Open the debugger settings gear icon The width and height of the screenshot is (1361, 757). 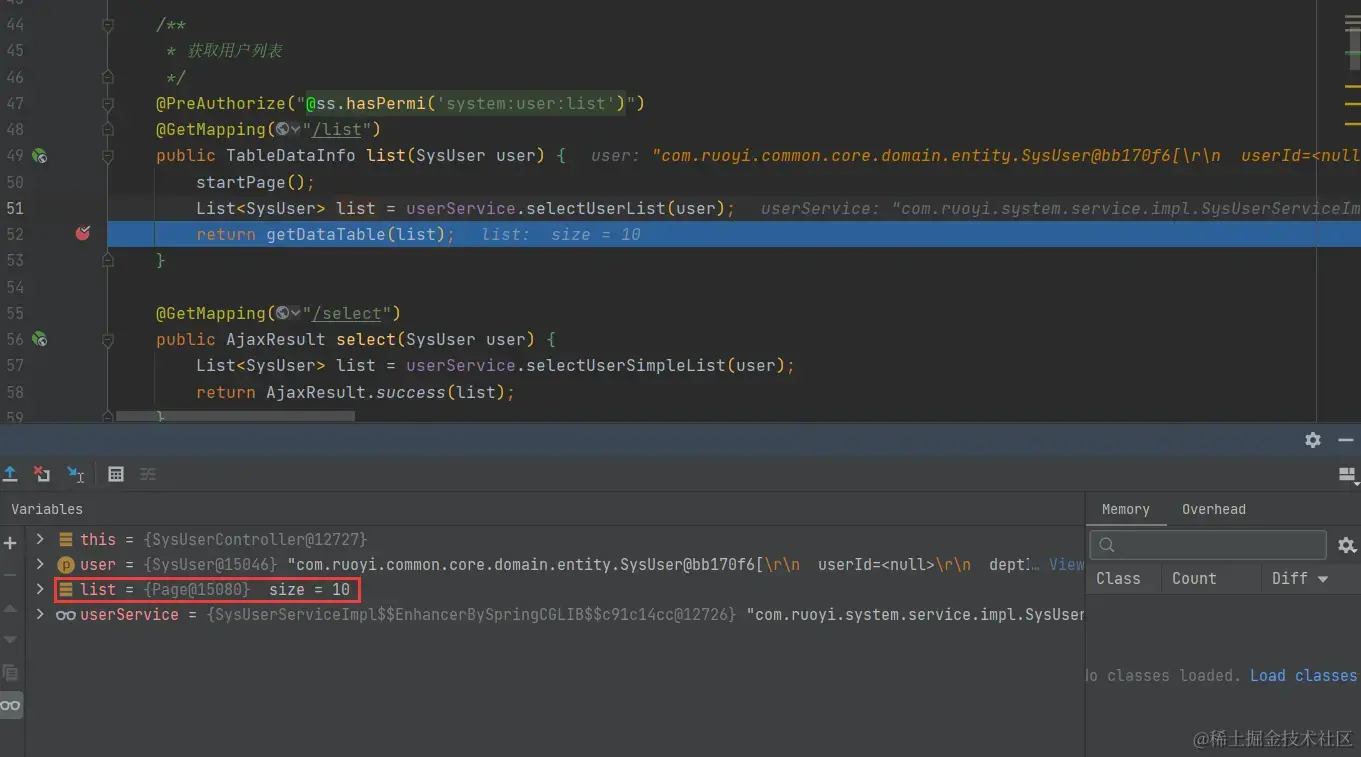tap(1312, 440)
